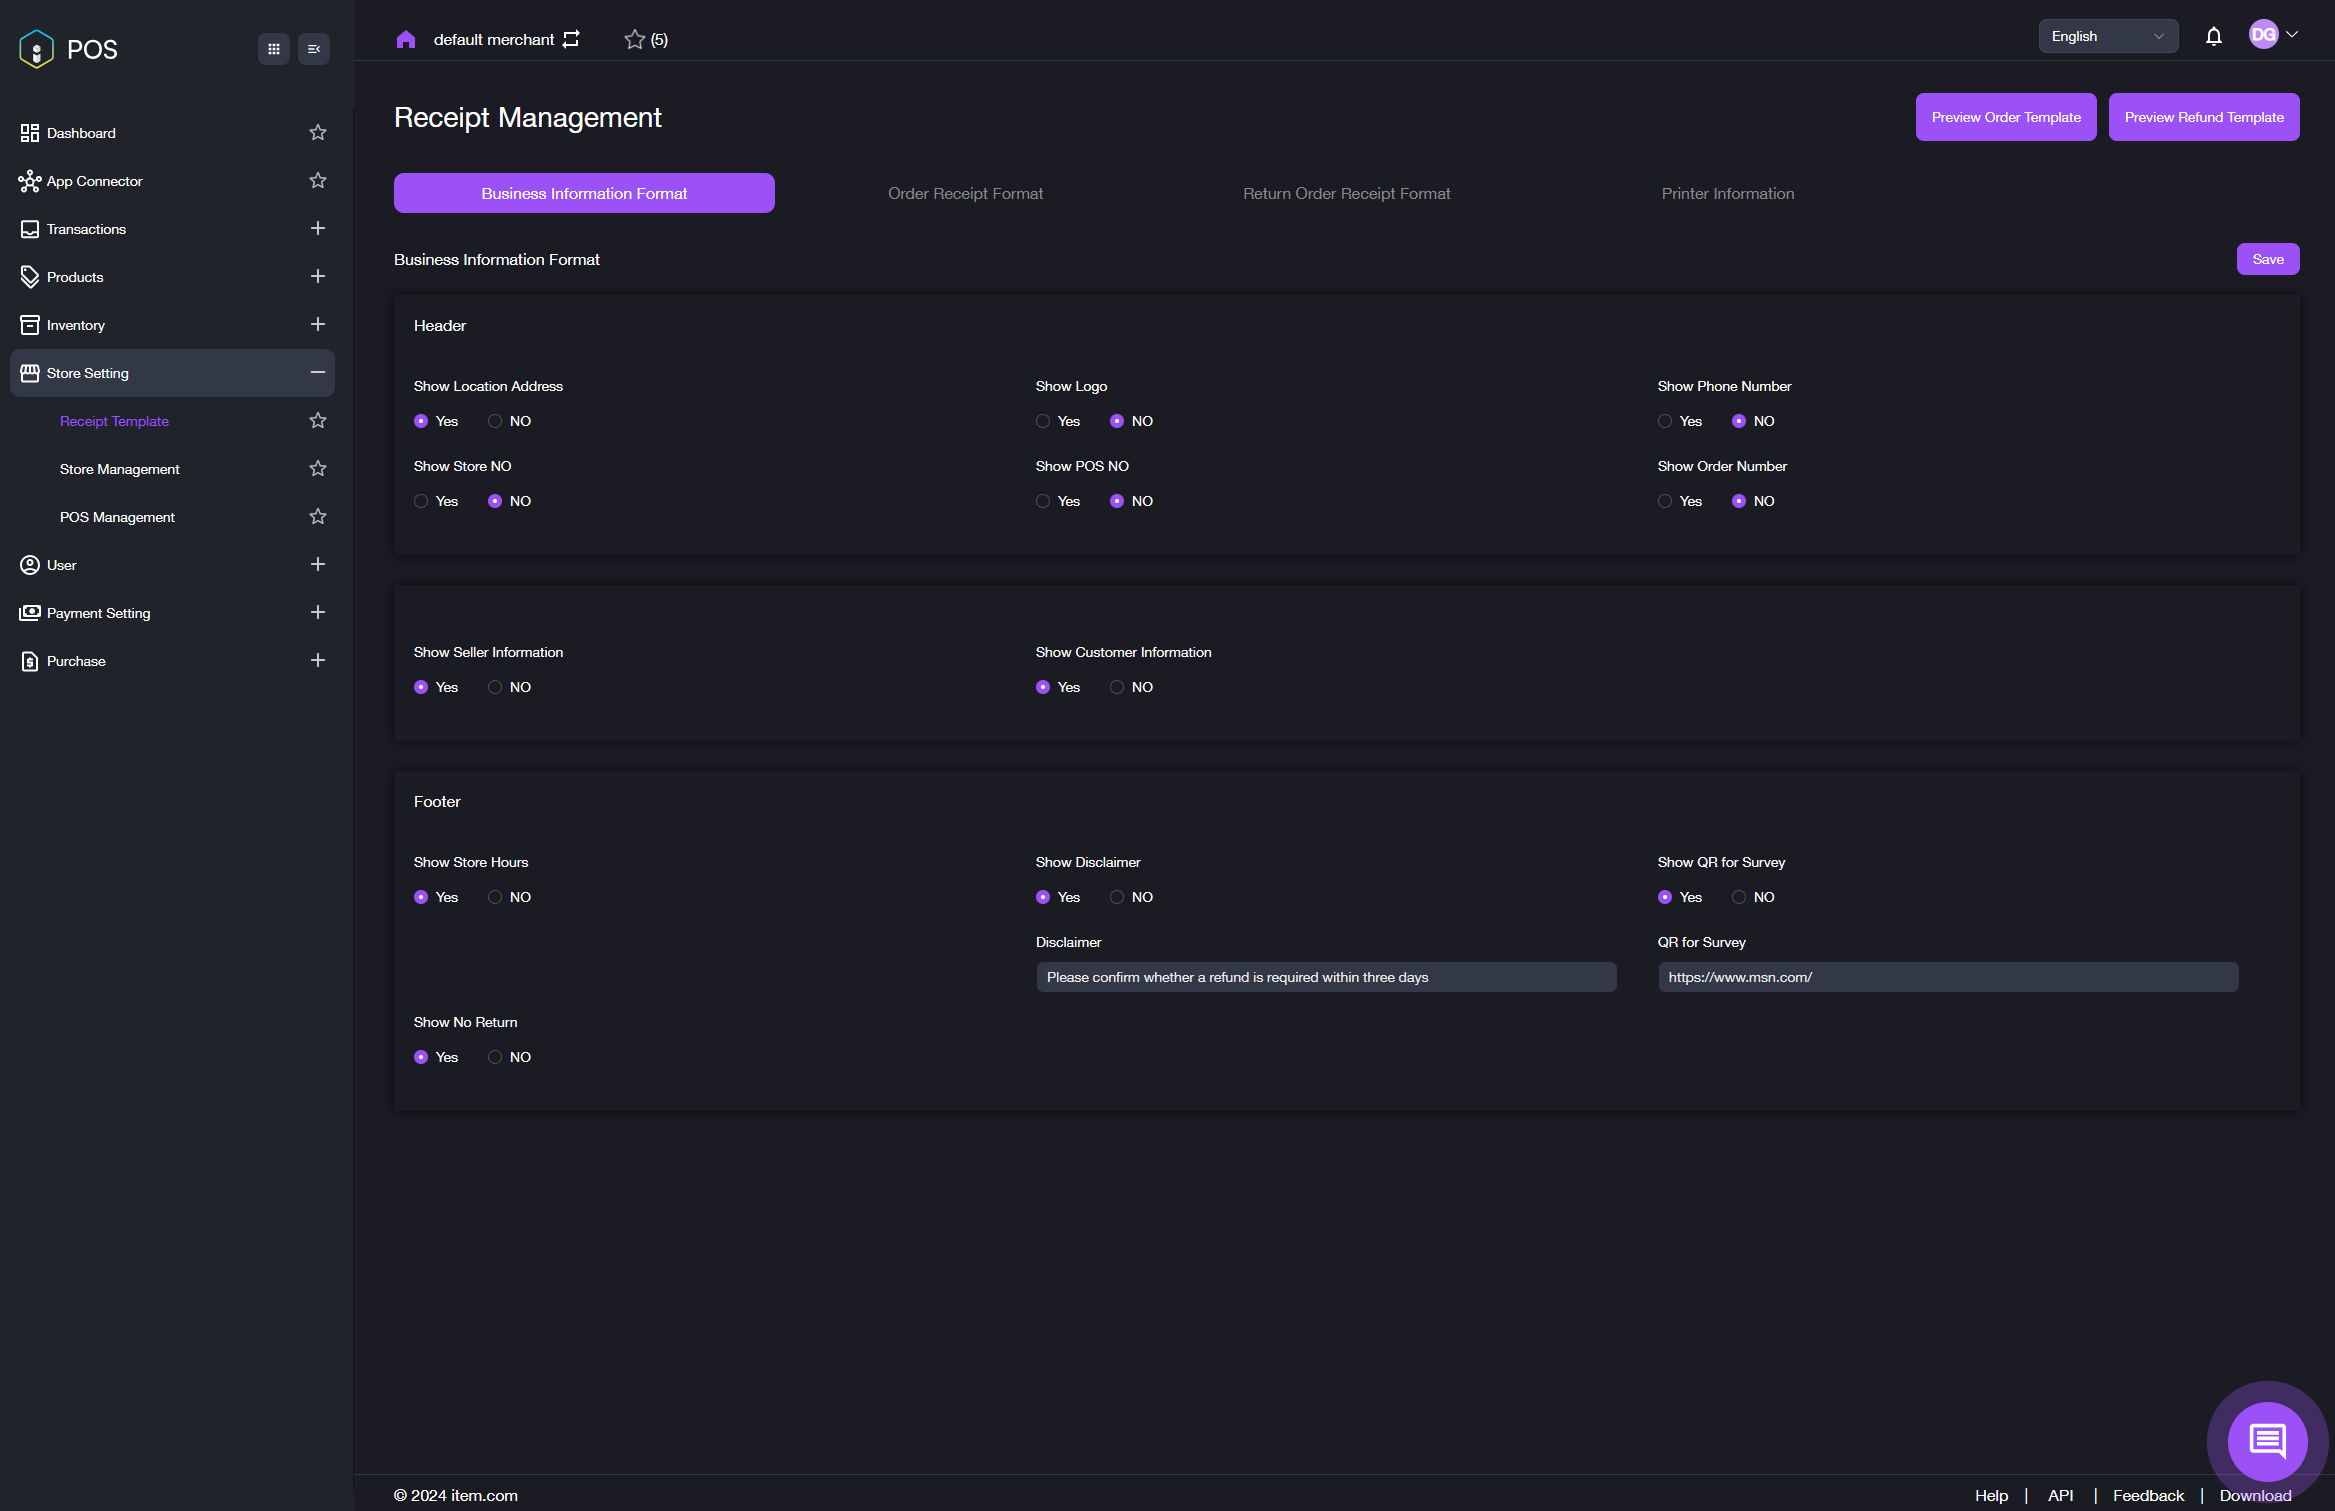Open the chat support bubble

pos(2267,1440)
